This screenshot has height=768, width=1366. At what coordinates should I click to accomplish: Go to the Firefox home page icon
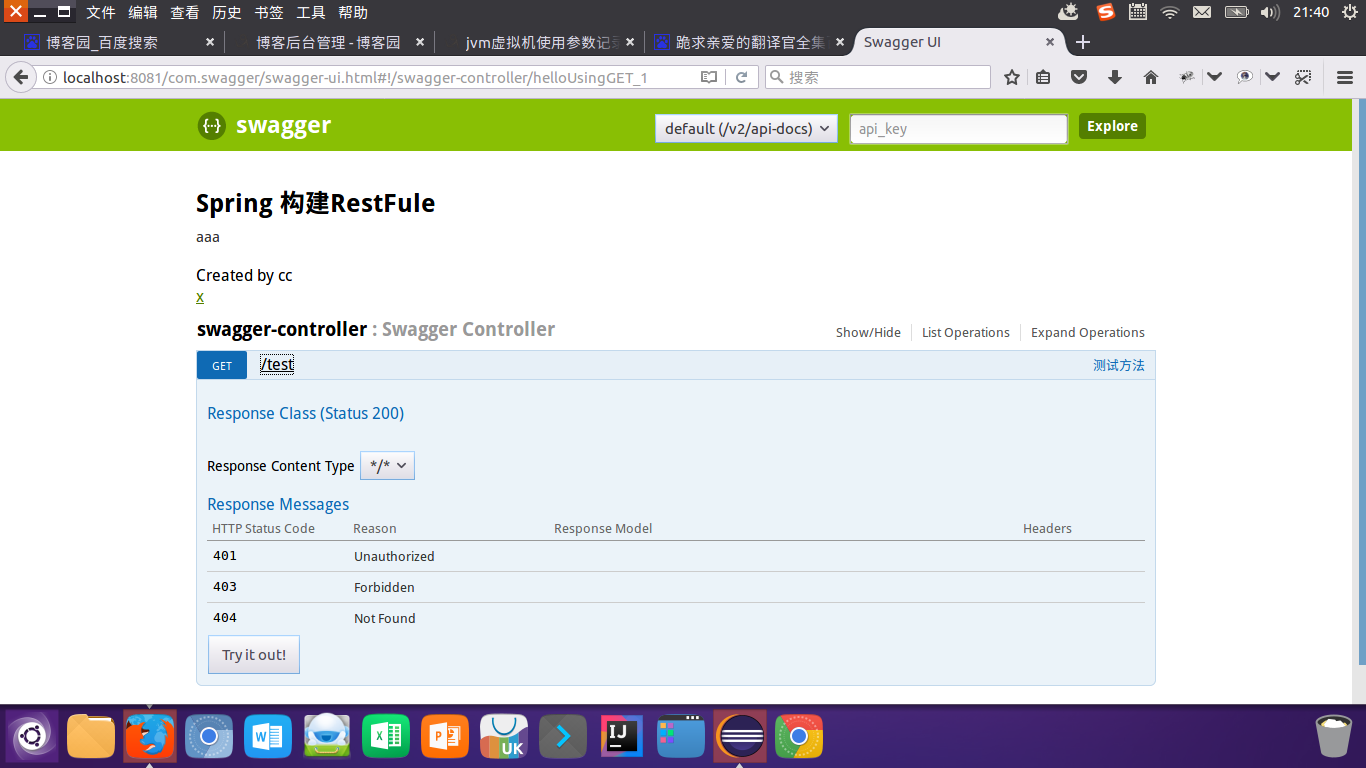tap(1151, 77)
